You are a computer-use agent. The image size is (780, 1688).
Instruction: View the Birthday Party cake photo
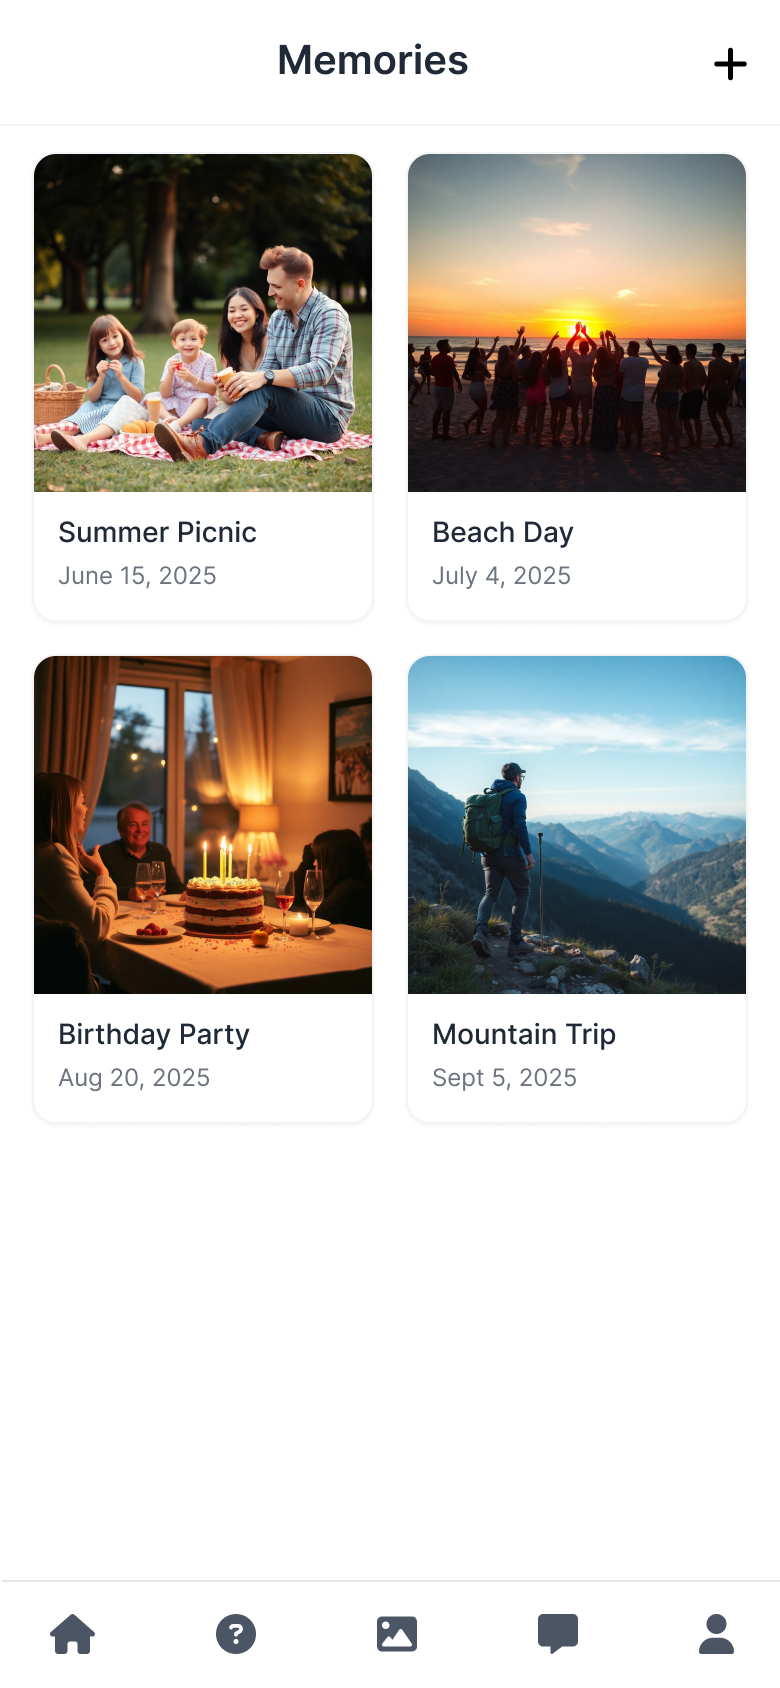(203, 825)
